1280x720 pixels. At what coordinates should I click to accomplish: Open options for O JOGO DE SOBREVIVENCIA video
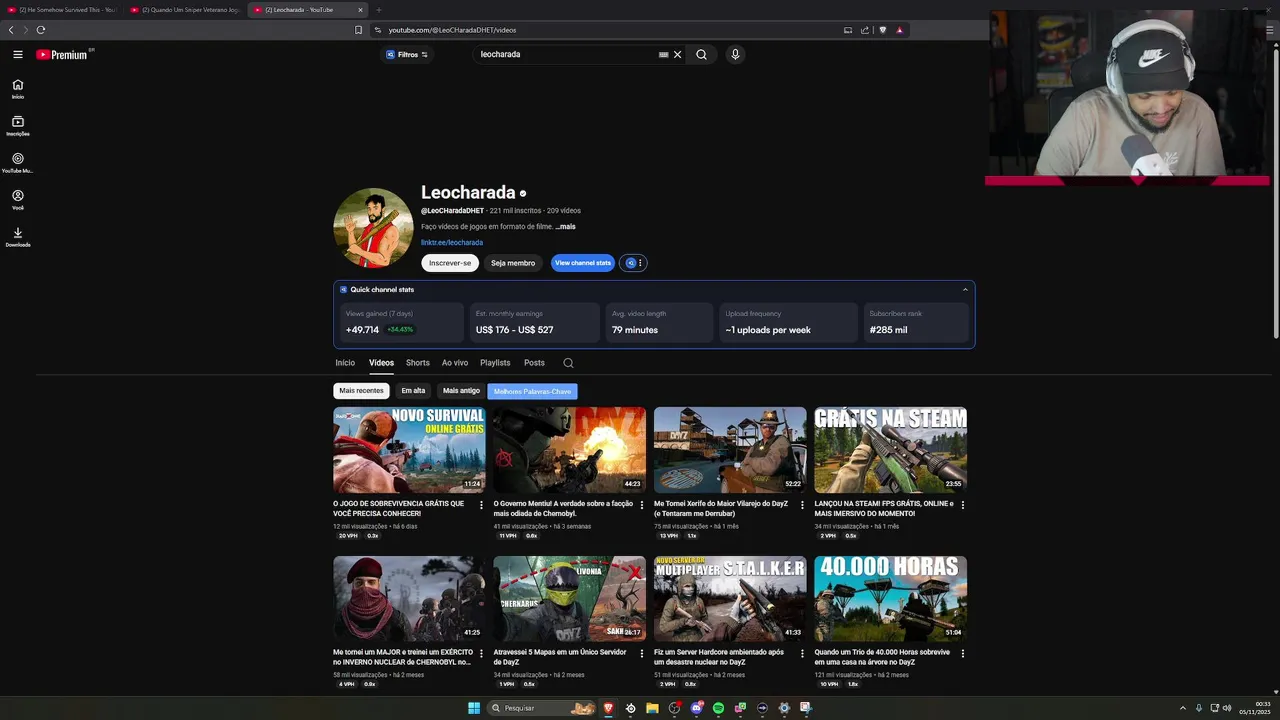(x=481, y=505)
